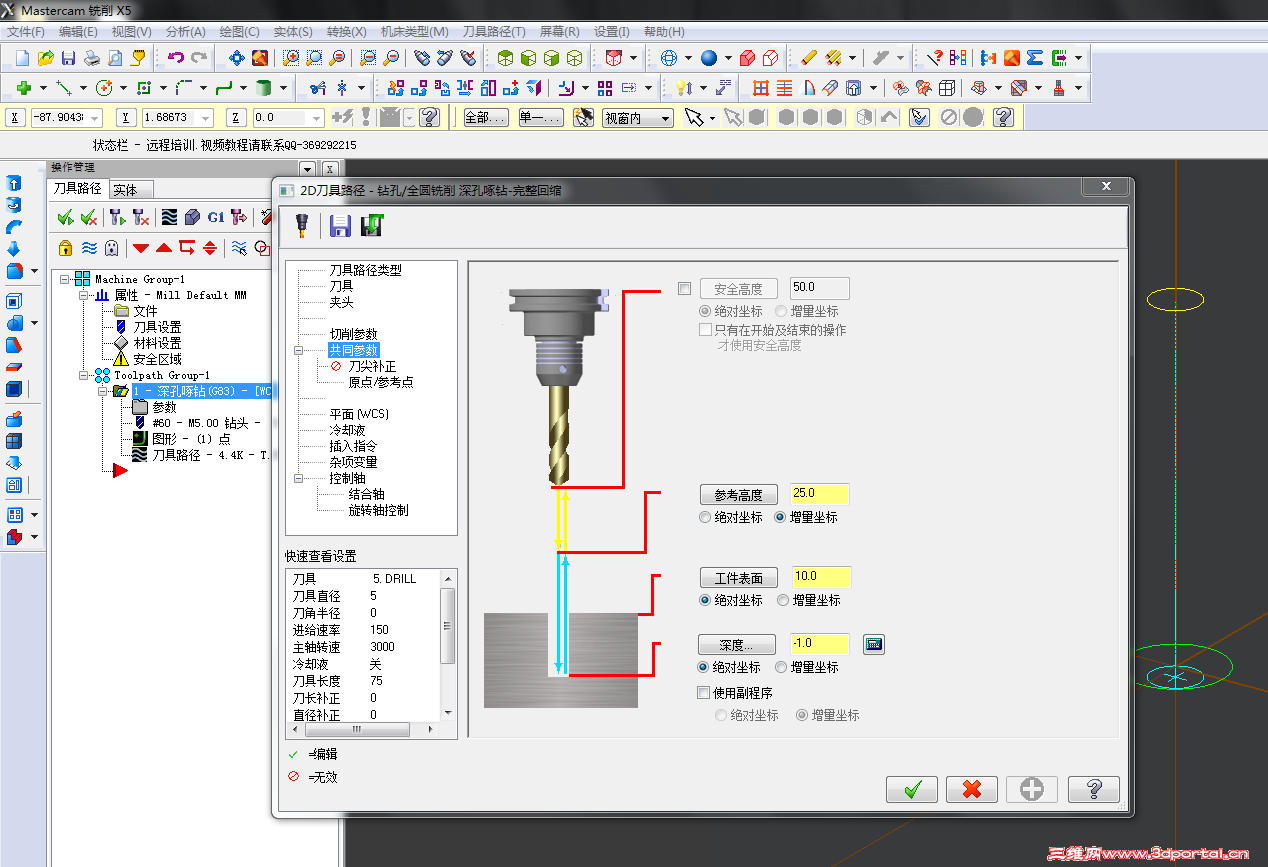This screenshot has width=1268, height=867.
Task: Reload parameters from defaults file icon
Action: 372,226
